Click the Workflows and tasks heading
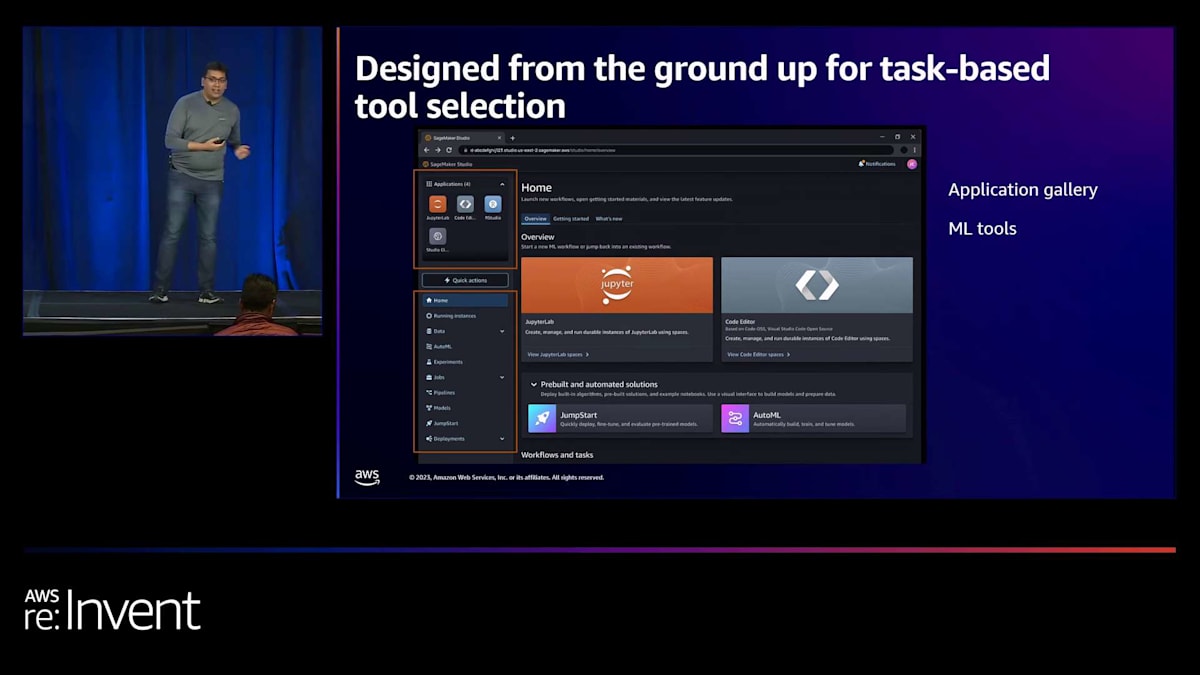Screen dimensions: 1200x675 (557, 455)
